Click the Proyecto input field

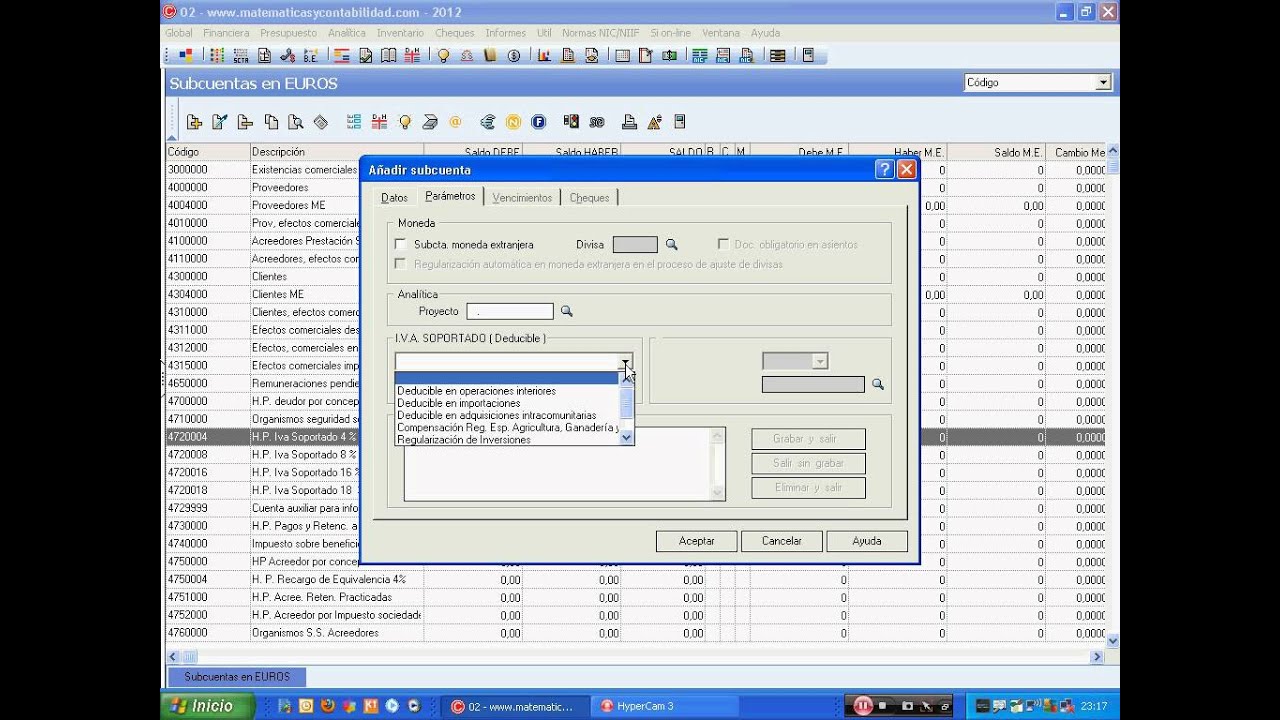click(x=510, y=311)
